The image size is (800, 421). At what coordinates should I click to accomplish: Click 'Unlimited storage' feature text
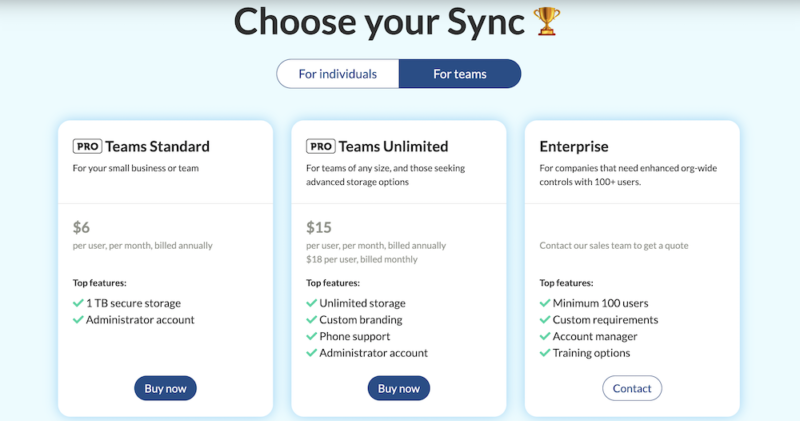(x=362, y=303)
